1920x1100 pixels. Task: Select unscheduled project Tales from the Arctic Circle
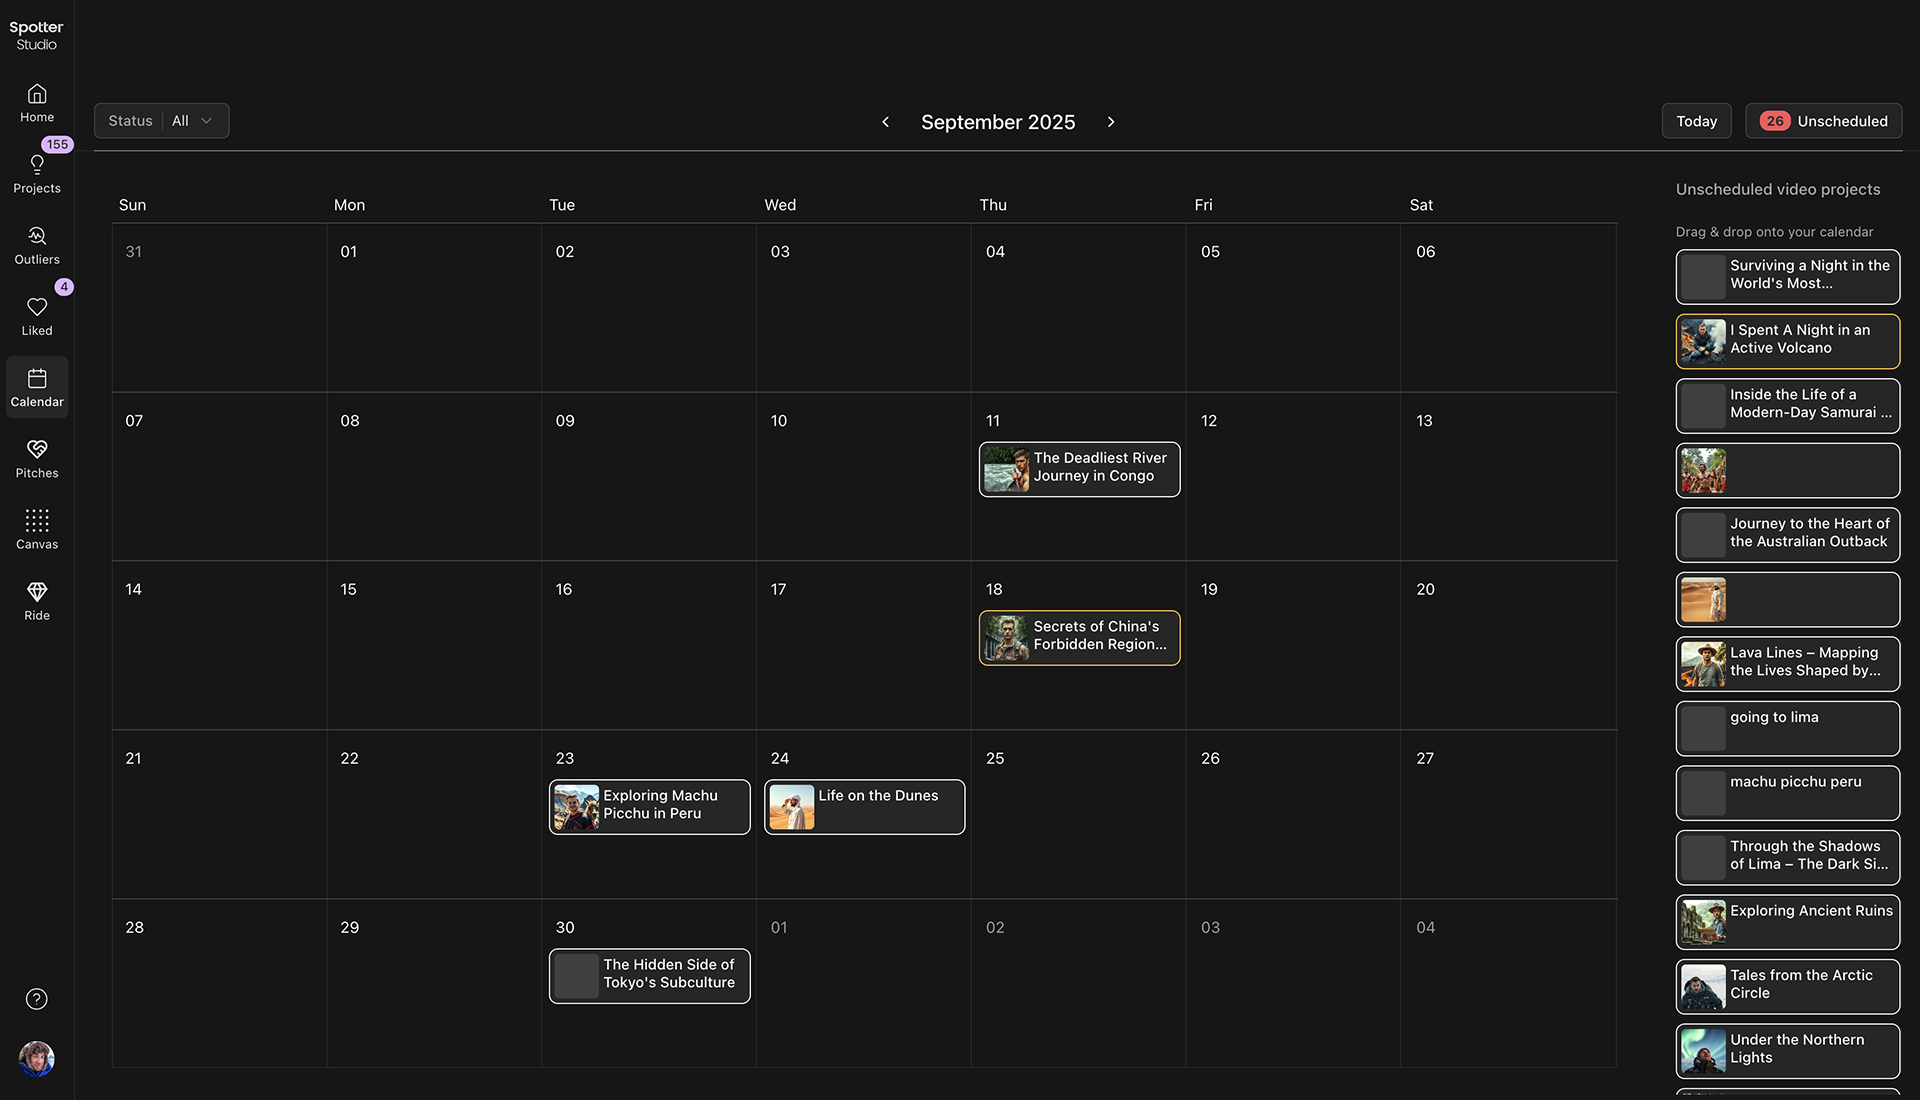coord(1787,985)
